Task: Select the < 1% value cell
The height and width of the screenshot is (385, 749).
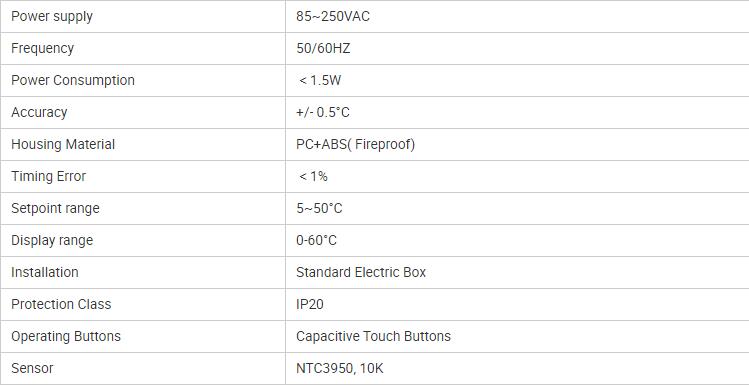Action: [517, 176]
